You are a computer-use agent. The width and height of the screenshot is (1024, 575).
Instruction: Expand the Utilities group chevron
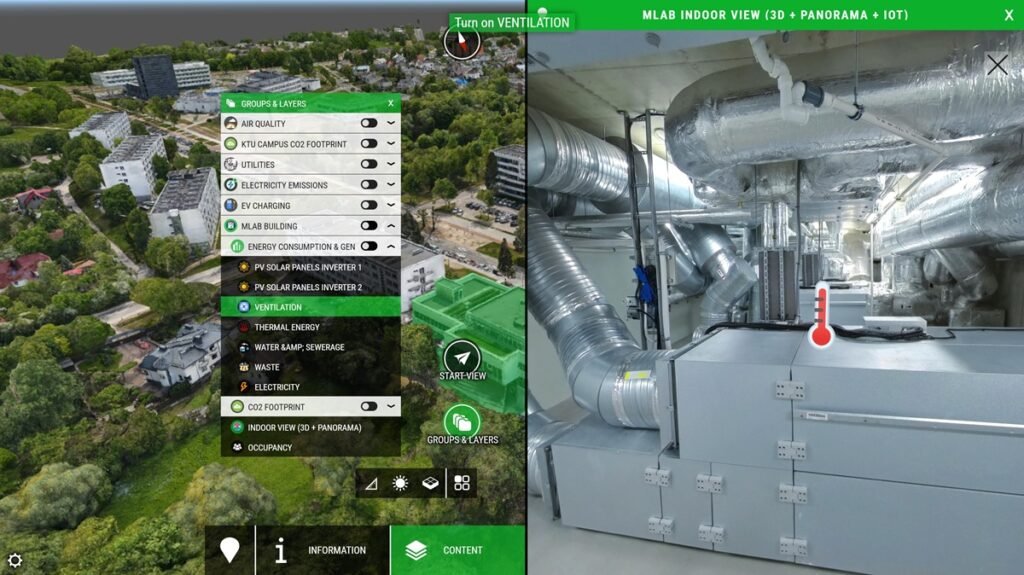(x=391, y=165)
